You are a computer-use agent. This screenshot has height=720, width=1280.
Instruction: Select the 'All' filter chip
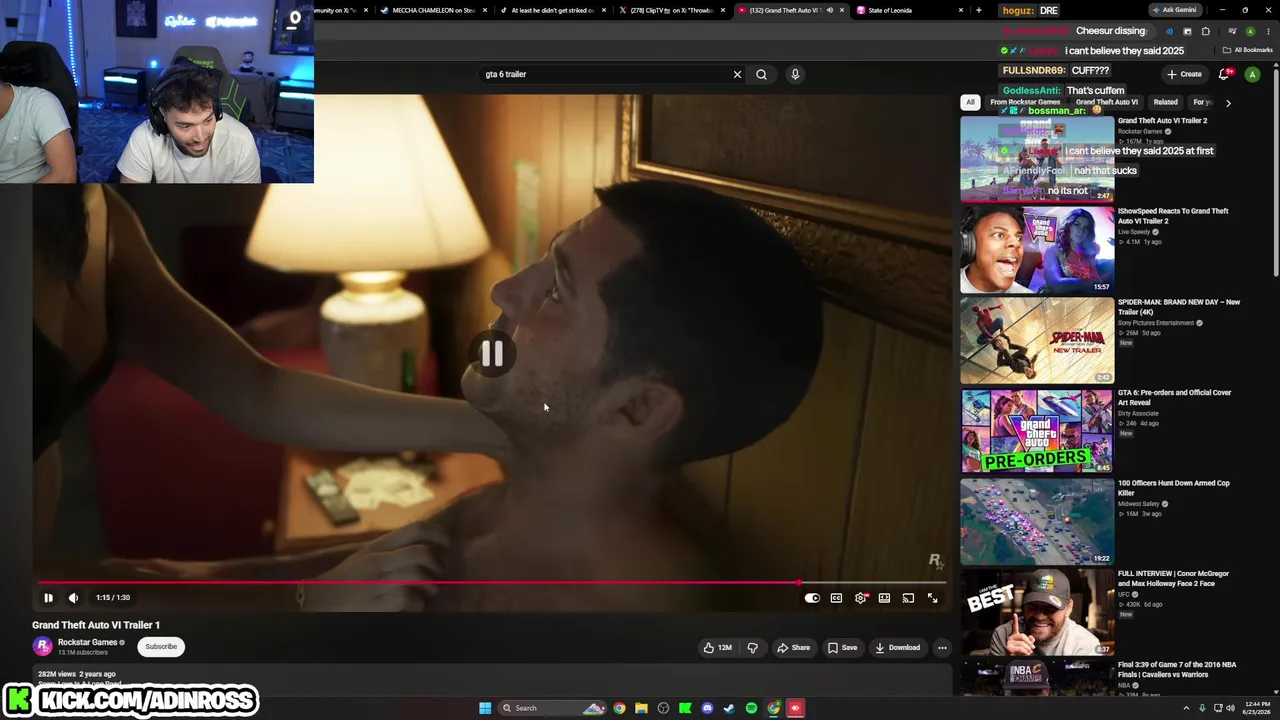coord(969,102)
